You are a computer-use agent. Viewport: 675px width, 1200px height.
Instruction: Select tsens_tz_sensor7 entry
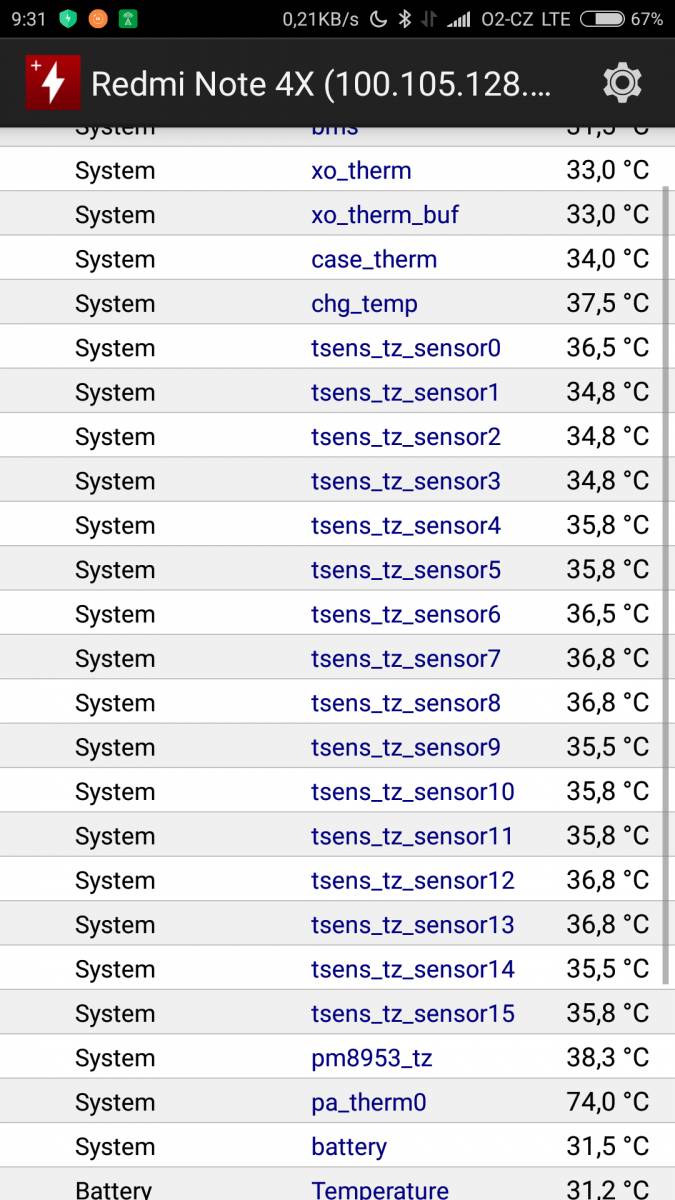click(406, 658)
